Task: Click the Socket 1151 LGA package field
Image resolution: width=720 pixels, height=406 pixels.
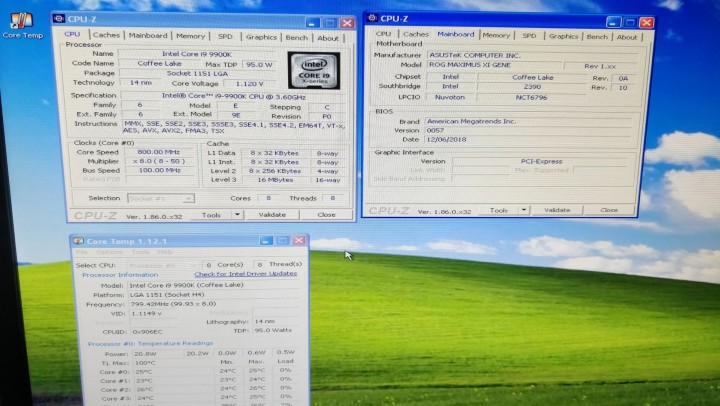Action: (197, 73)
